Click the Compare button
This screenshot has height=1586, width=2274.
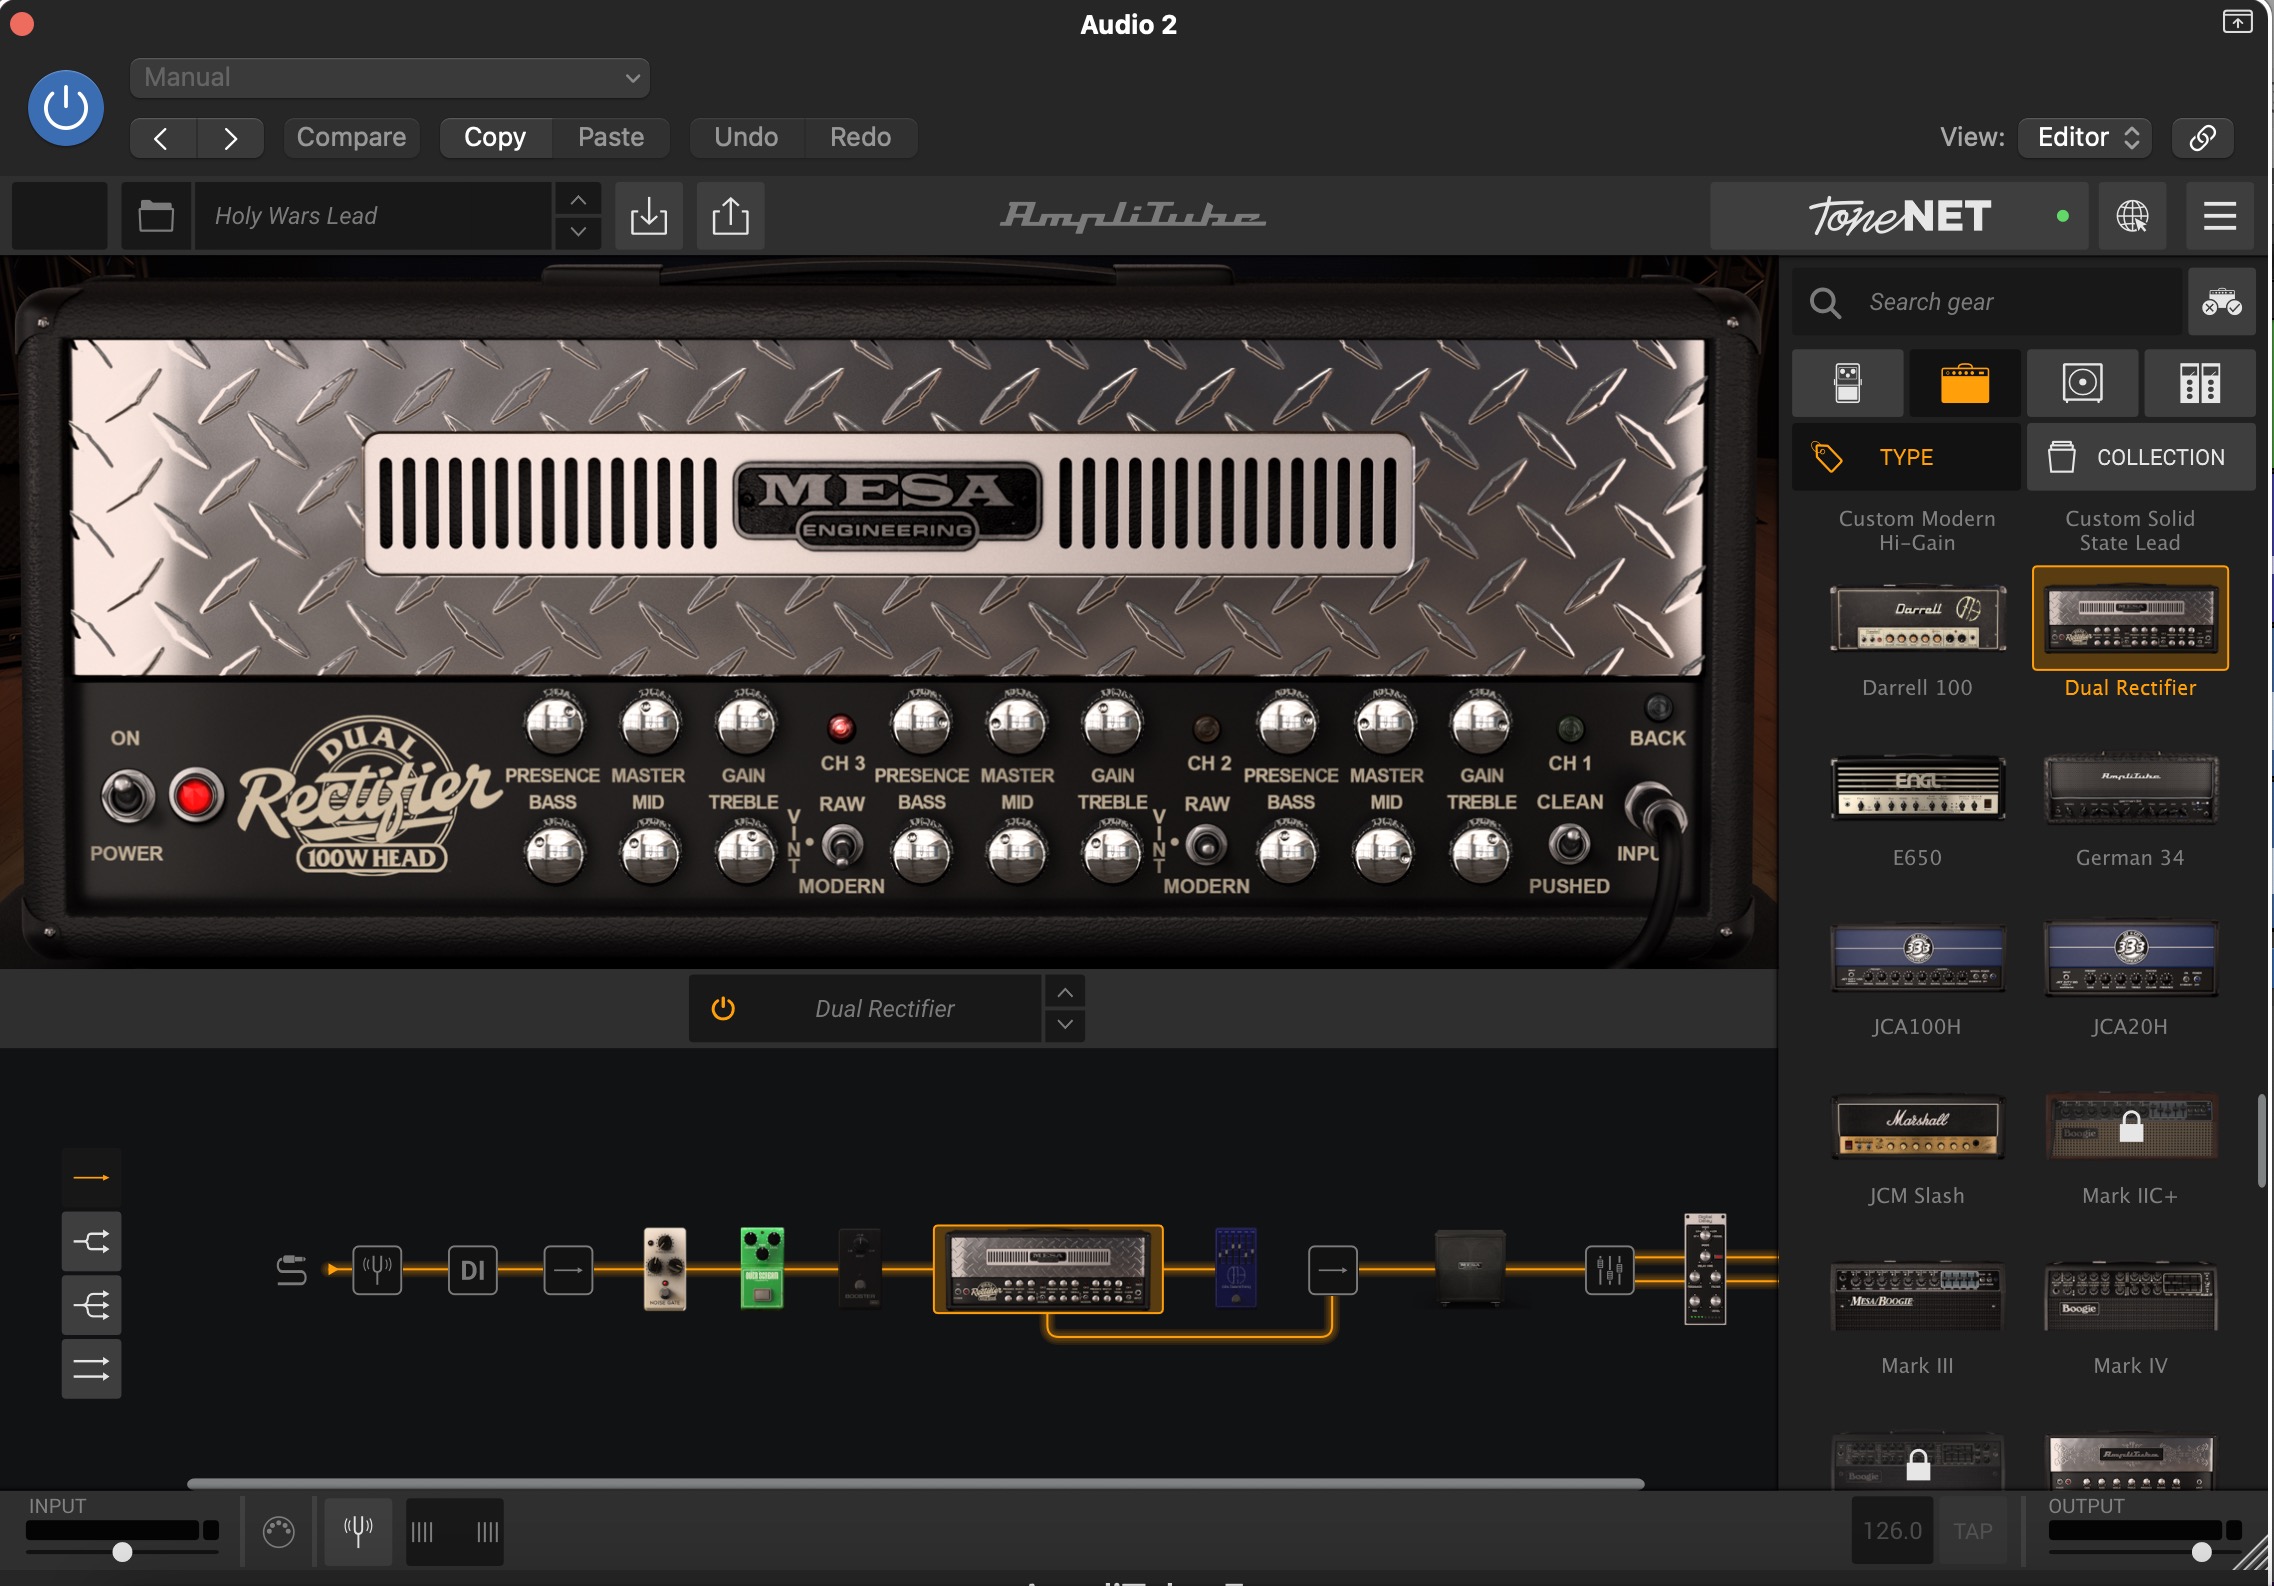click(351, 137)
